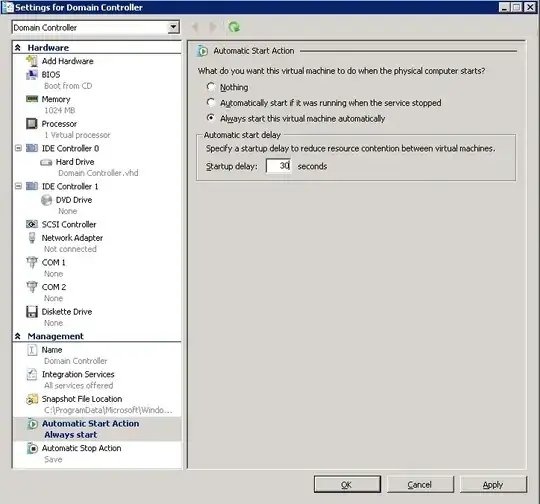Image resolution: width=540 pixels, height=504 pixels.
Task: Click the forward arrow toolbar icon
Action: (x=213, y=27)
